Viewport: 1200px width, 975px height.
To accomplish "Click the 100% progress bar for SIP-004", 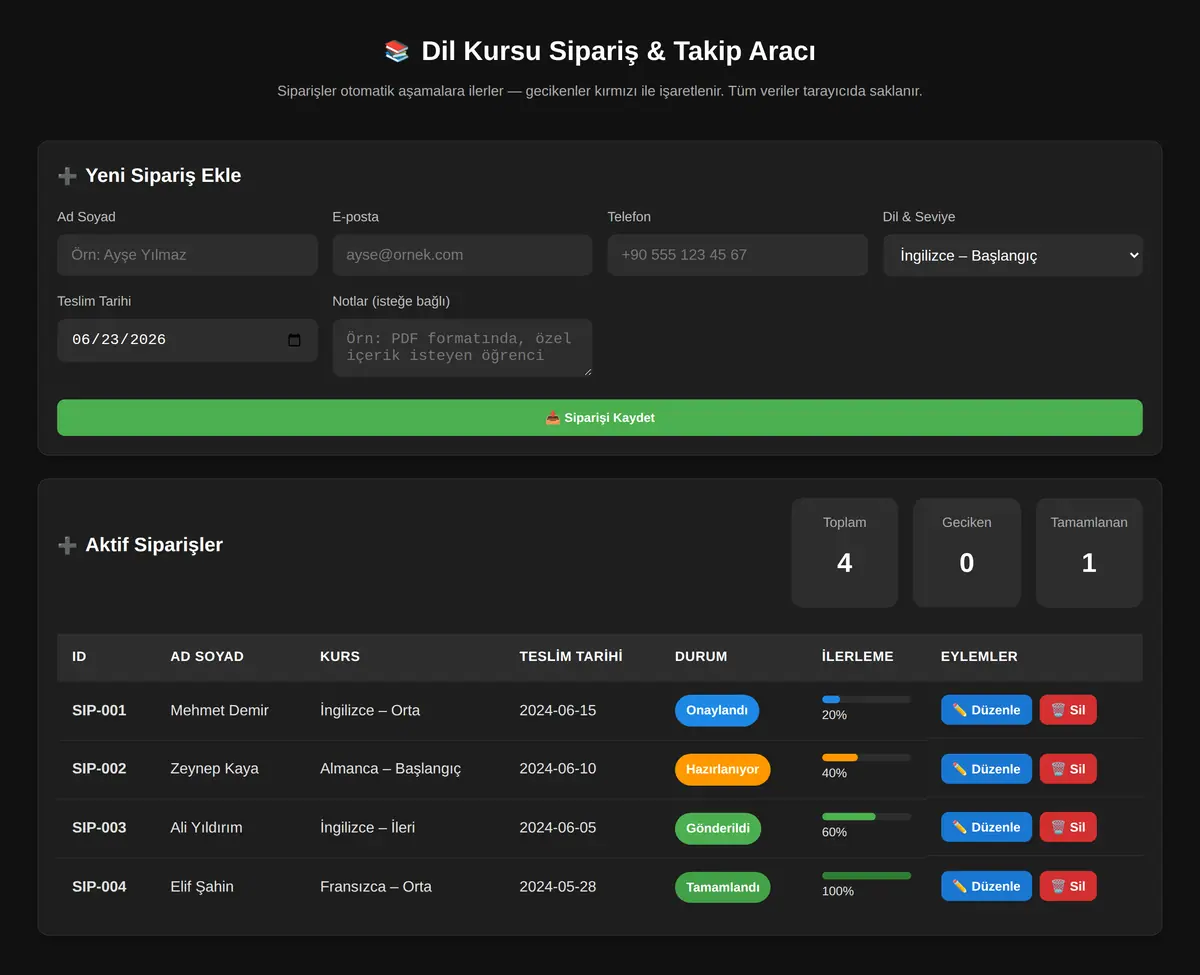I will pos(866,876).
